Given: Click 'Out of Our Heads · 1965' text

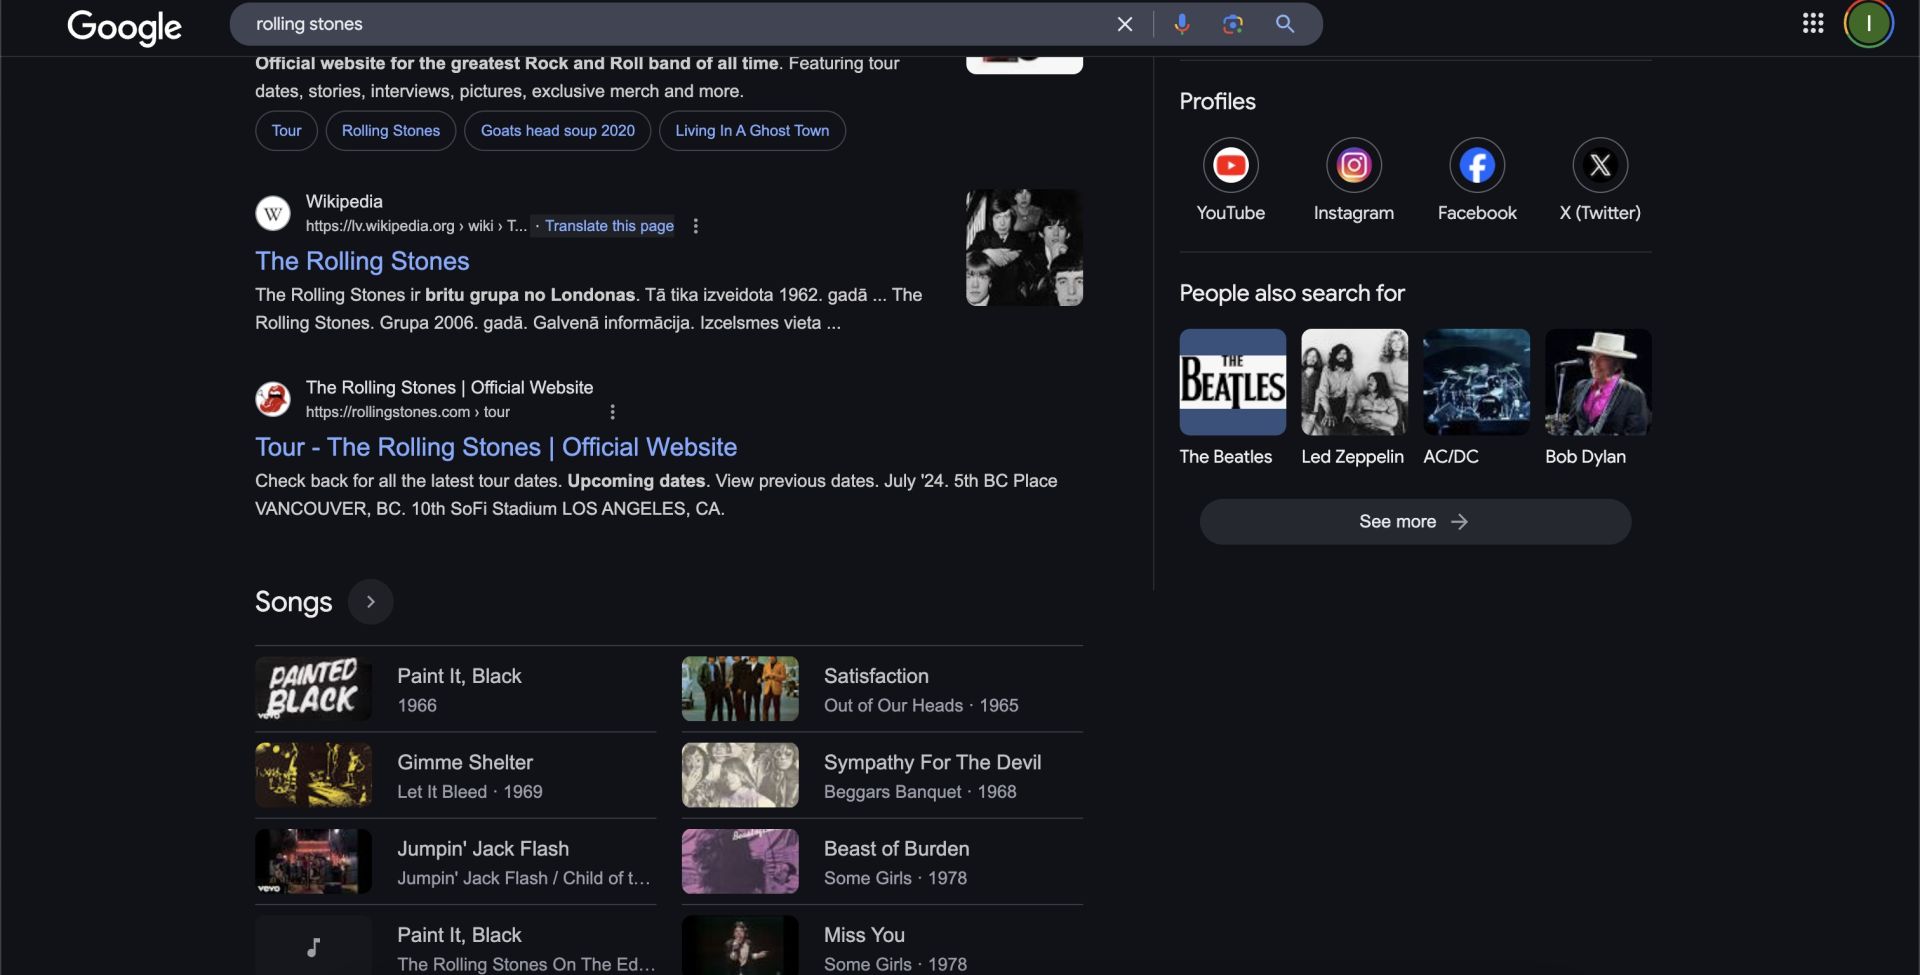Looking at the screenshot, I should click(921, 706).
